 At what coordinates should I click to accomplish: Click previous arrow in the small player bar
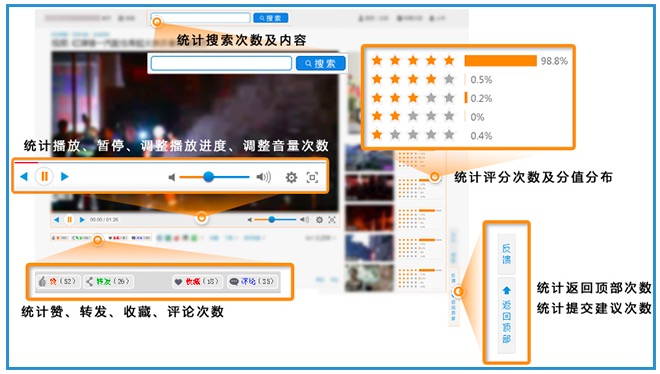[x=57, y=220]
